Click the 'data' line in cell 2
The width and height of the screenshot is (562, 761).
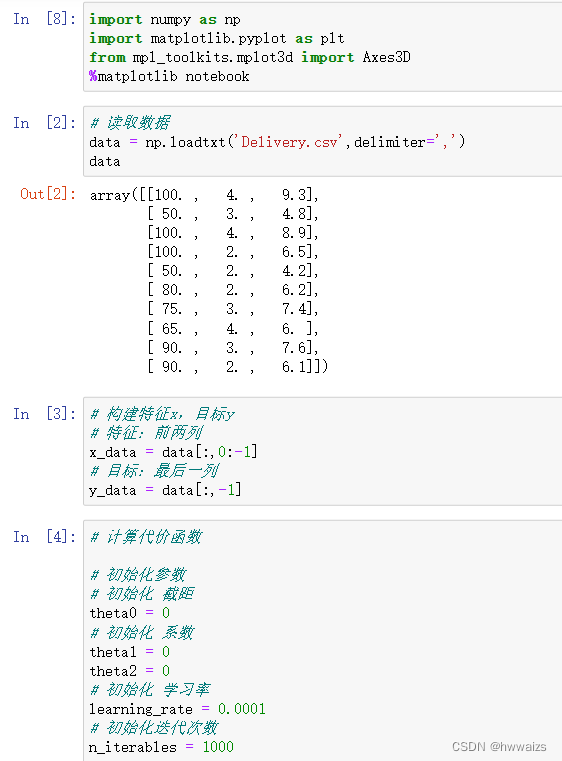pos(105,162)
